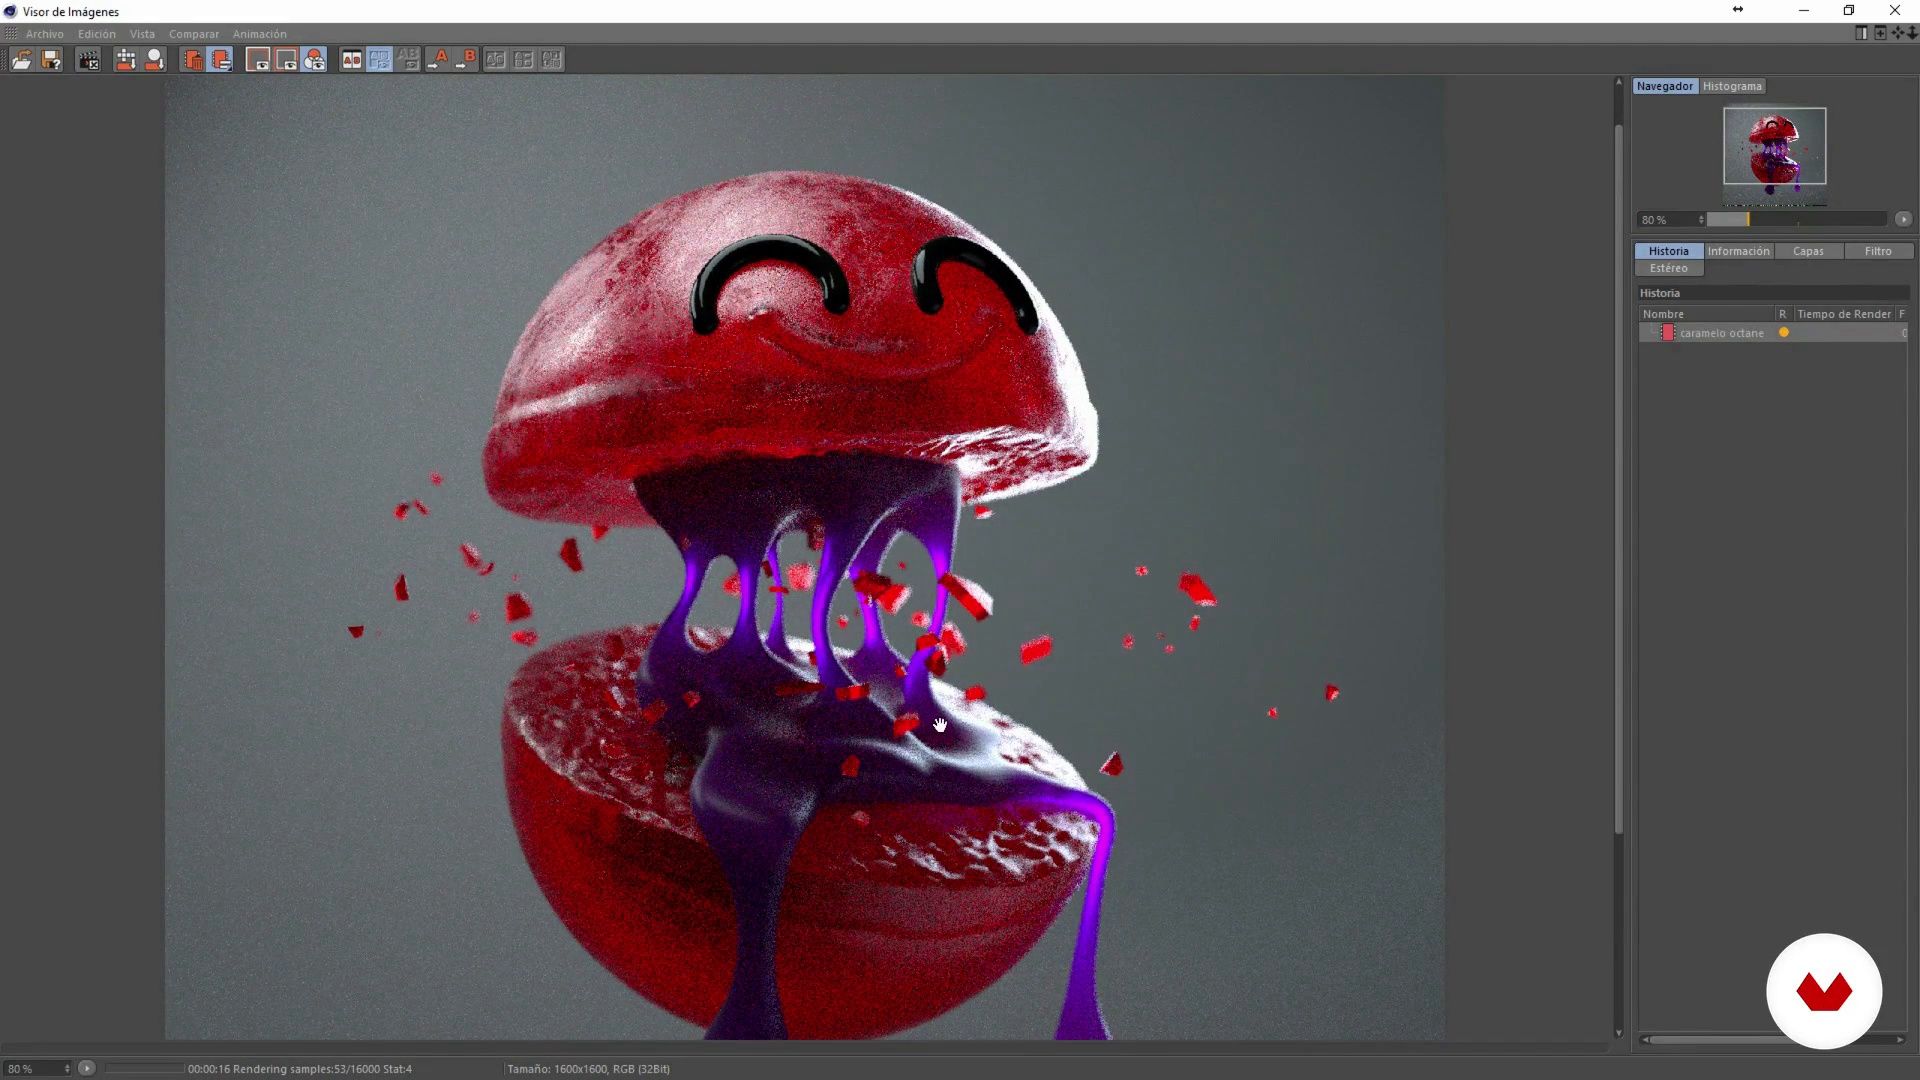Select the Estéreo tab
Viewport: 1920px width, 1080px height.
coord(1668,268)
